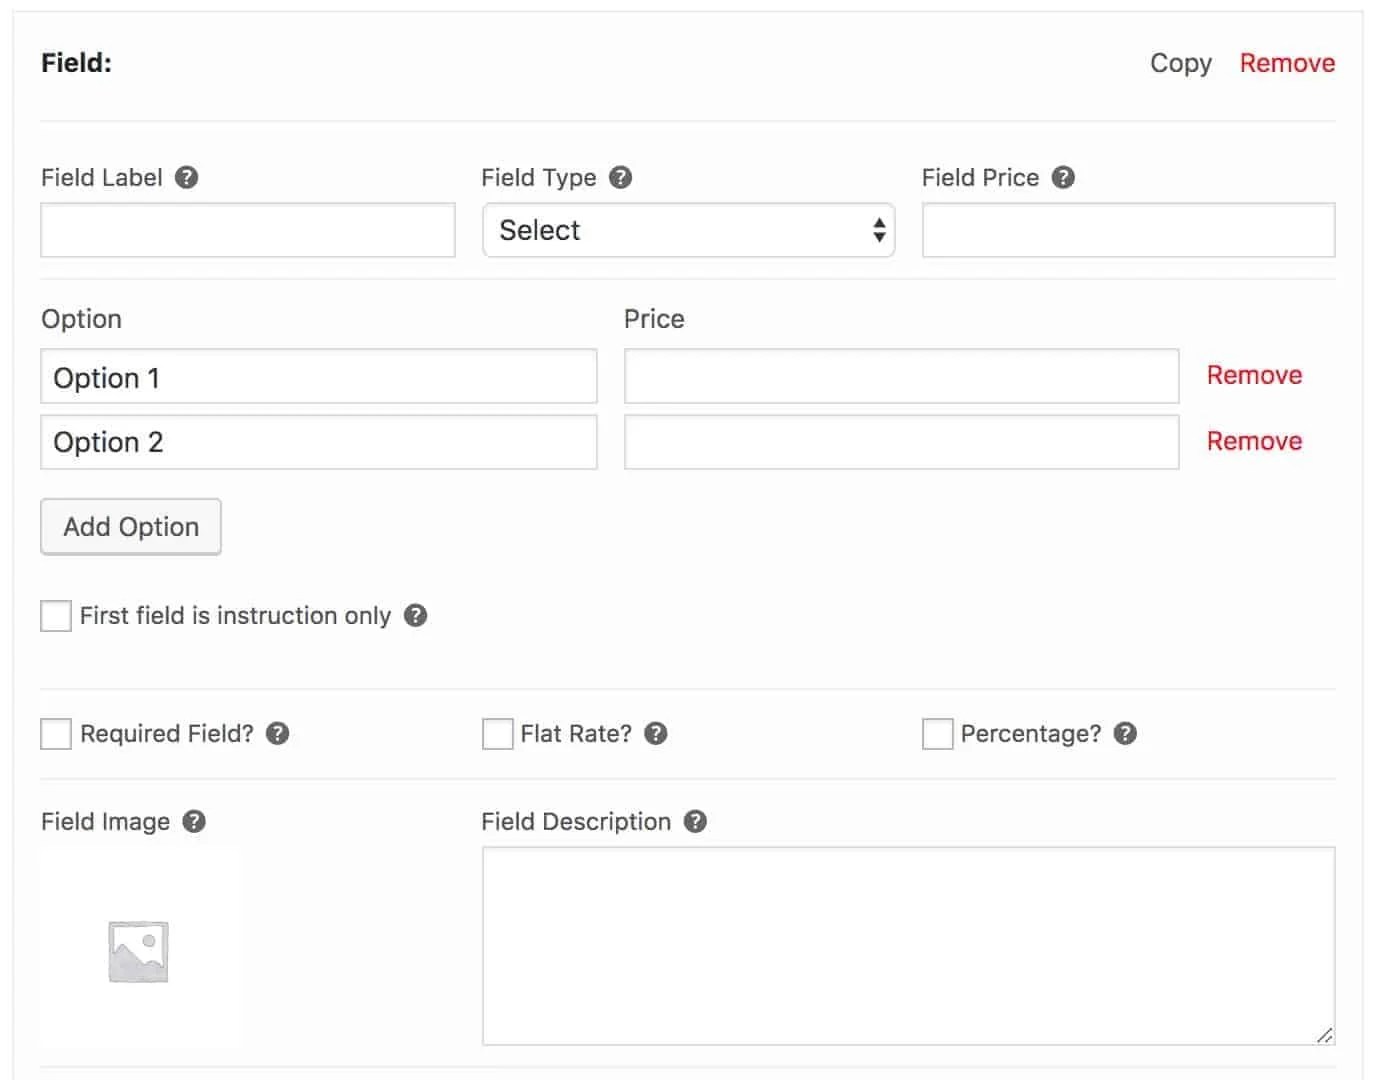Click into the Field Description textarea
The width and height of the screenshot is (1378, 1080).
(908, 946)
